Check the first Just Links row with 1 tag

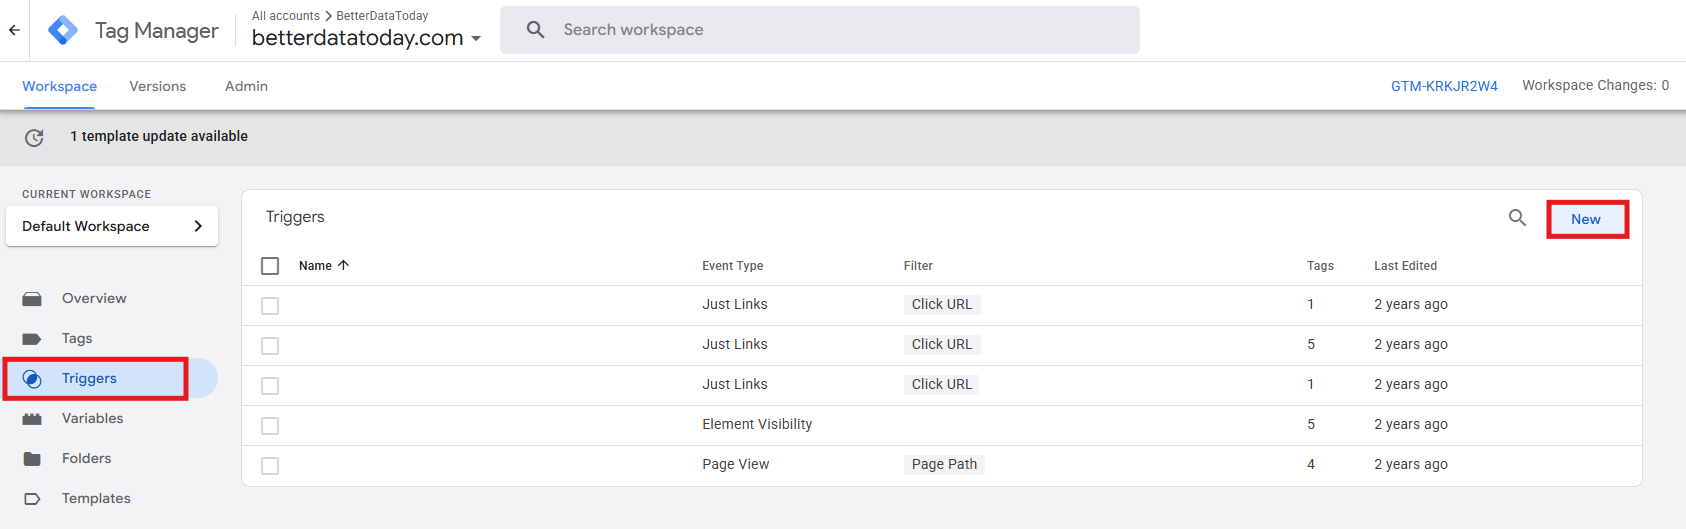point(270,306)
